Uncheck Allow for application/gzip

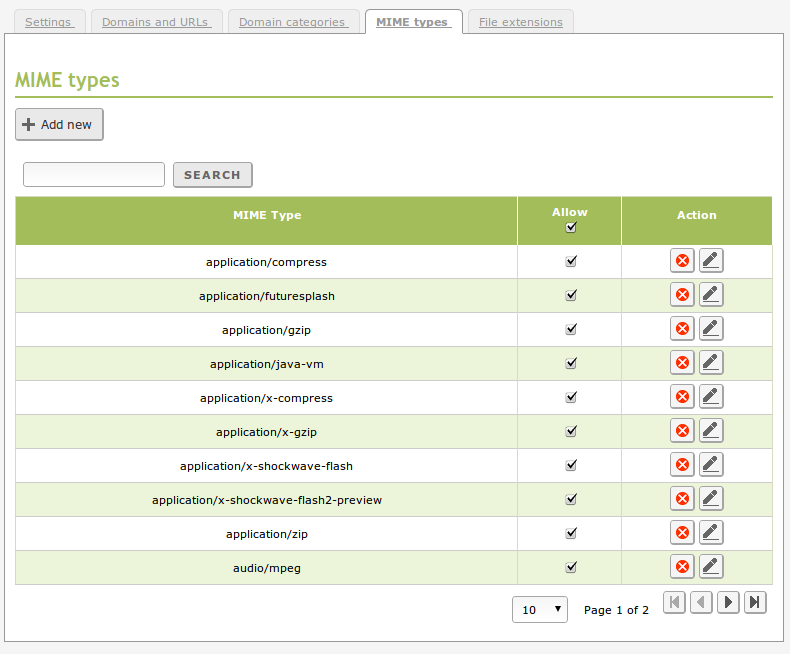pos(571,329)
